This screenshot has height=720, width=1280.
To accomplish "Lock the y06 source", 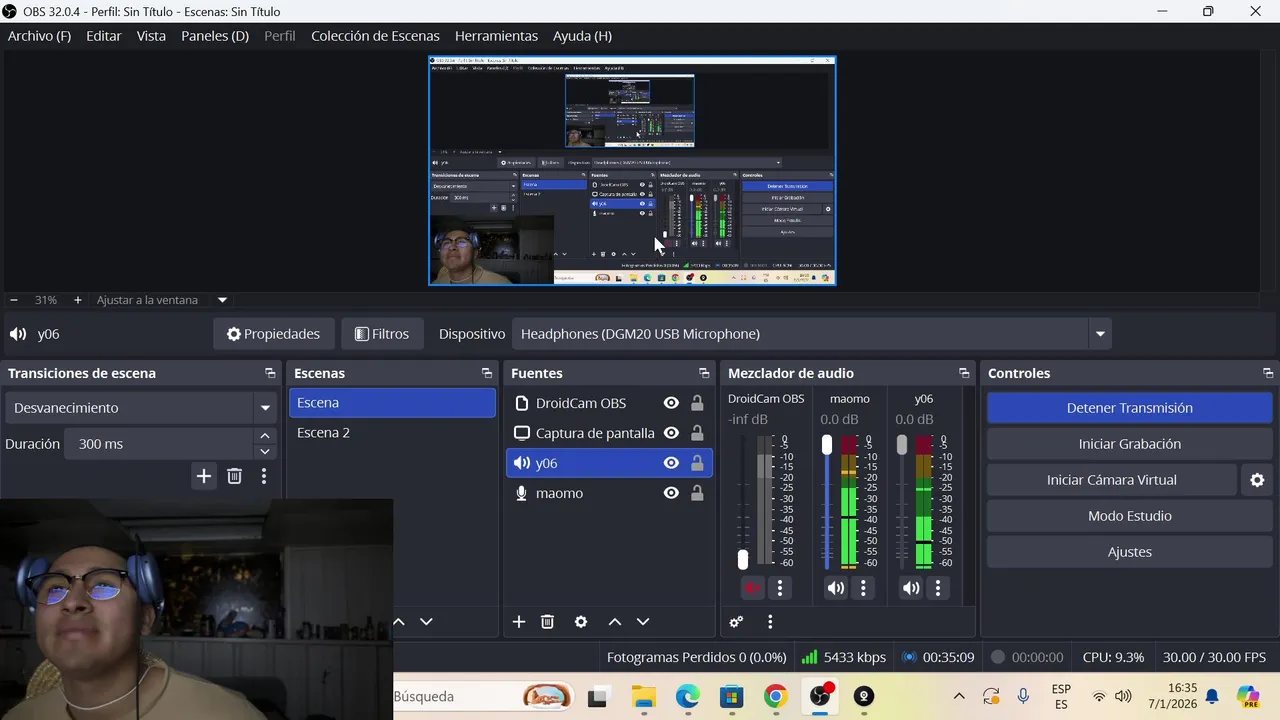I will 697,463.
